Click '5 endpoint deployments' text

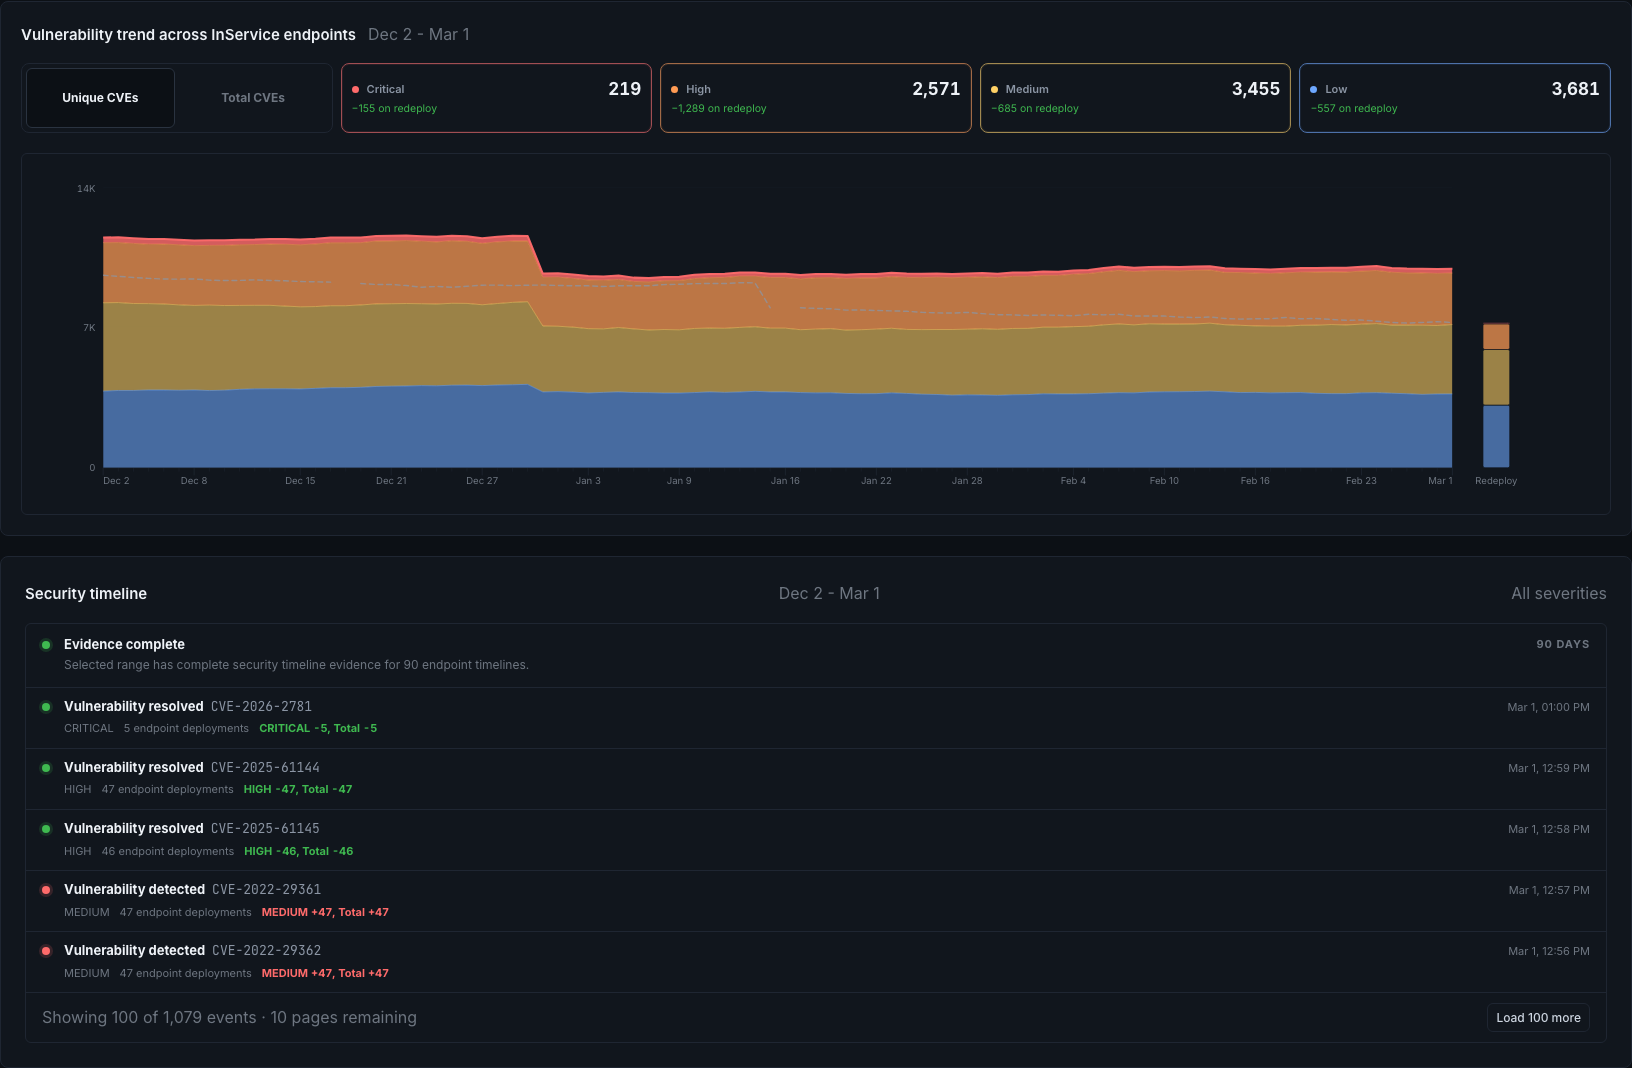pyautogui.click(x=186, y=729)
